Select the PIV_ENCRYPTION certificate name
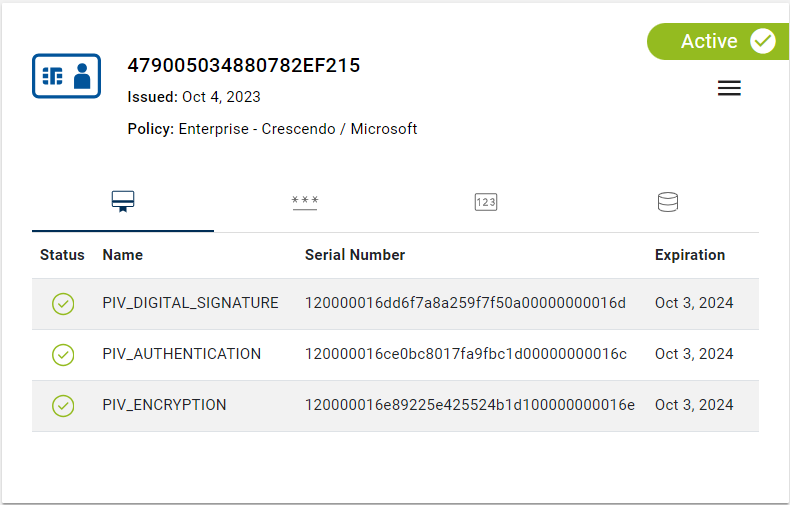 coord(164,405)
